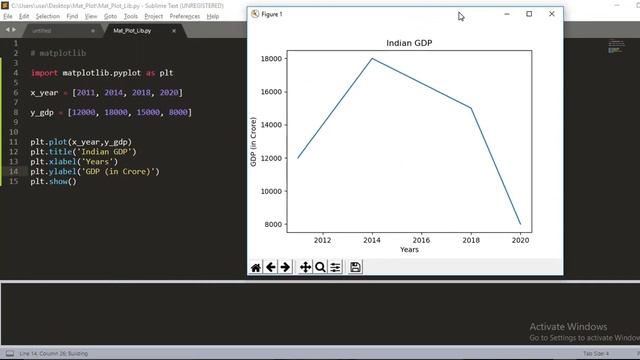
Task: Click the 18000 y-axis tick label
Action: (x=271, y=59)
